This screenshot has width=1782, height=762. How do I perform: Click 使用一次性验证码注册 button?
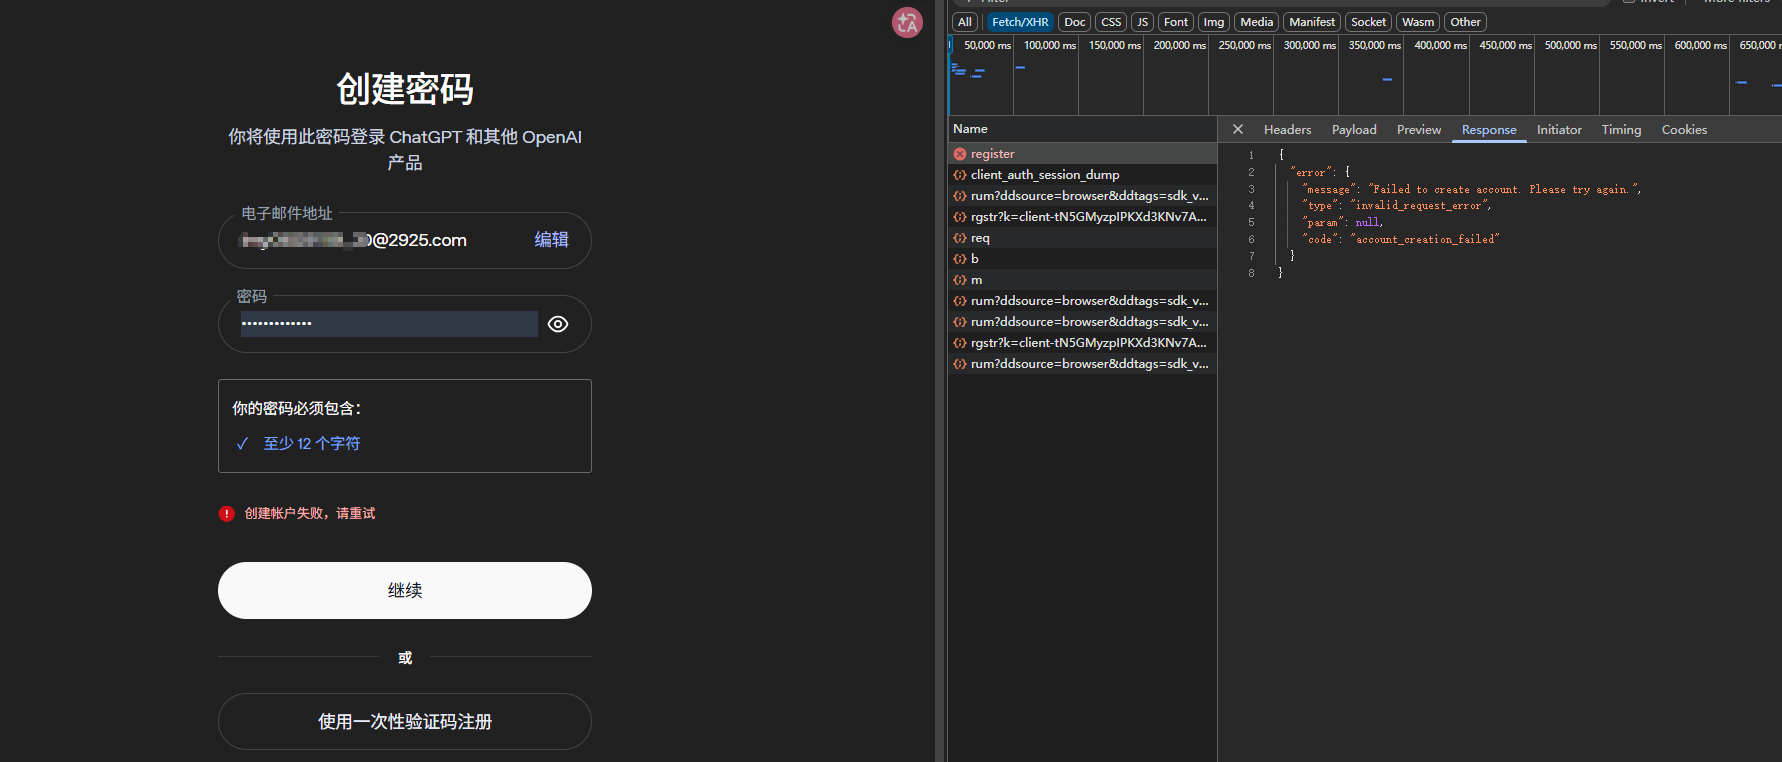pos(405,721)
